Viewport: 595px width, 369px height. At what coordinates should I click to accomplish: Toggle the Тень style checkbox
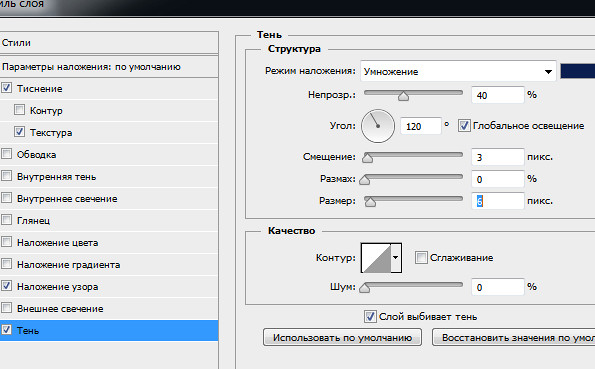(6, 330)
